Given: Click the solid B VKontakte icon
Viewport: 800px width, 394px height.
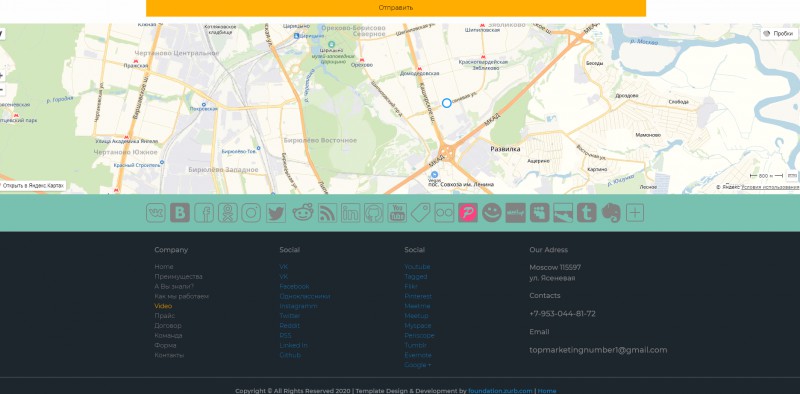Looking at the screenshot, I should (x=180, y=213).
